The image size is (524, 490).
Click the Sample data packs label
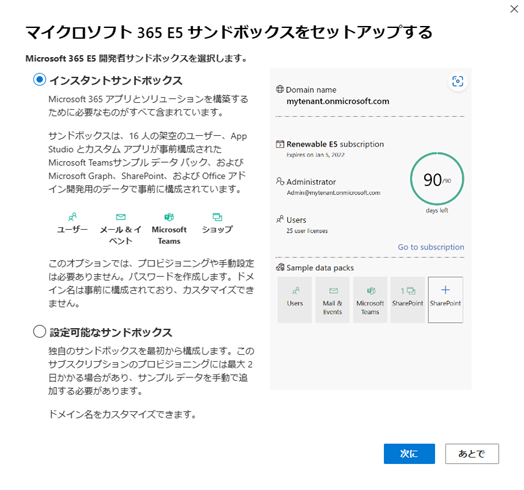(x=320, y=268)
